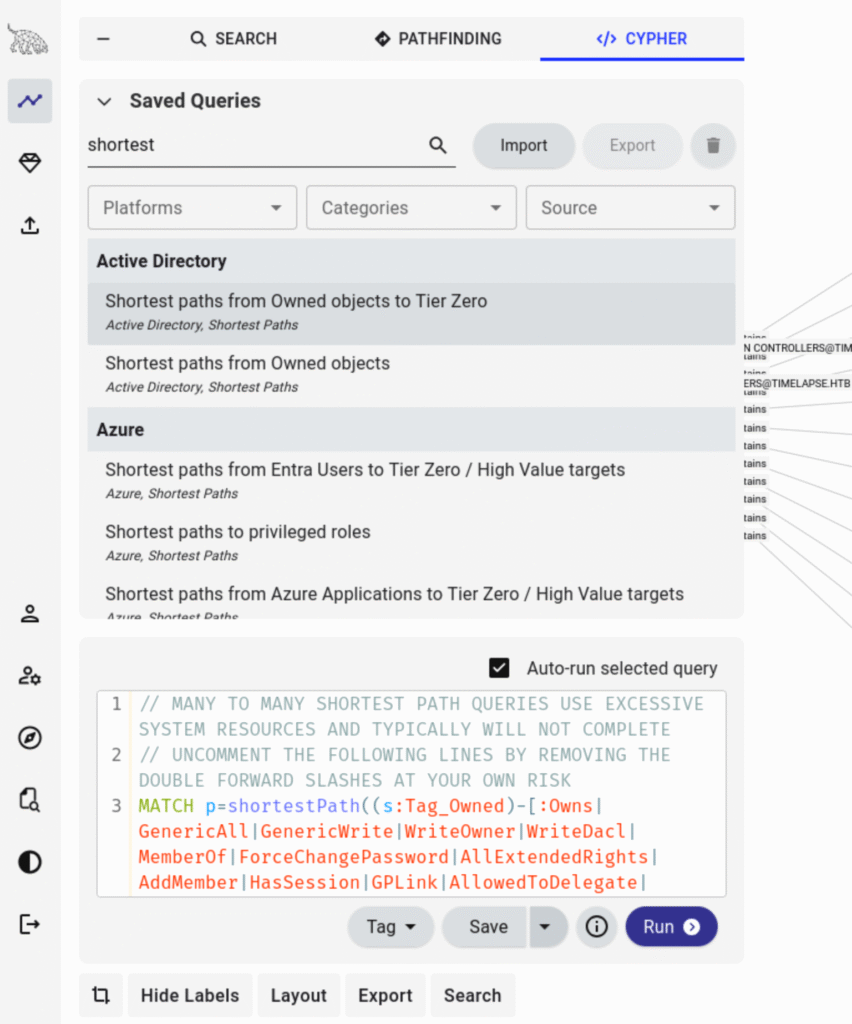Screen dimensions: 852x1024
Task: Disable Auto-run selected query checkbox
Action: (499, 668)
